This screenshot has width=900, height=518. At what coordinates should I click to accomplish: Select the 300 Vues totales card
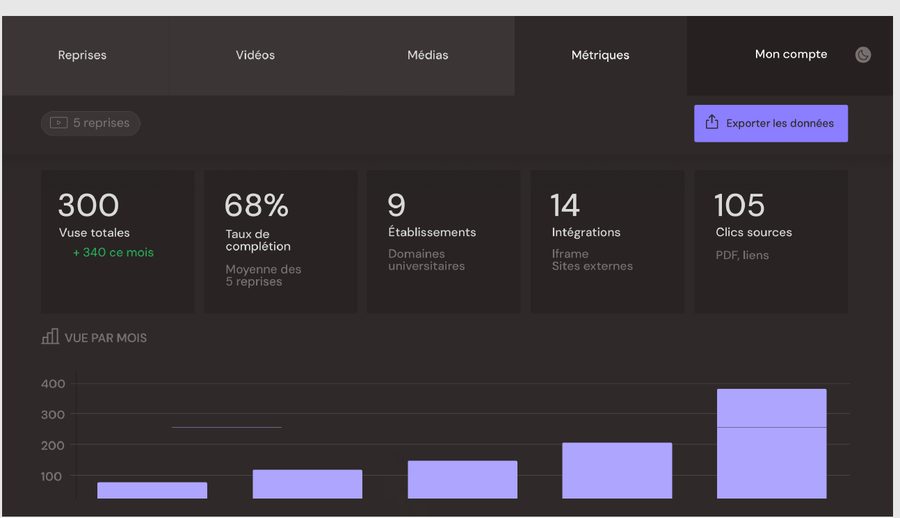click(118, 242)
